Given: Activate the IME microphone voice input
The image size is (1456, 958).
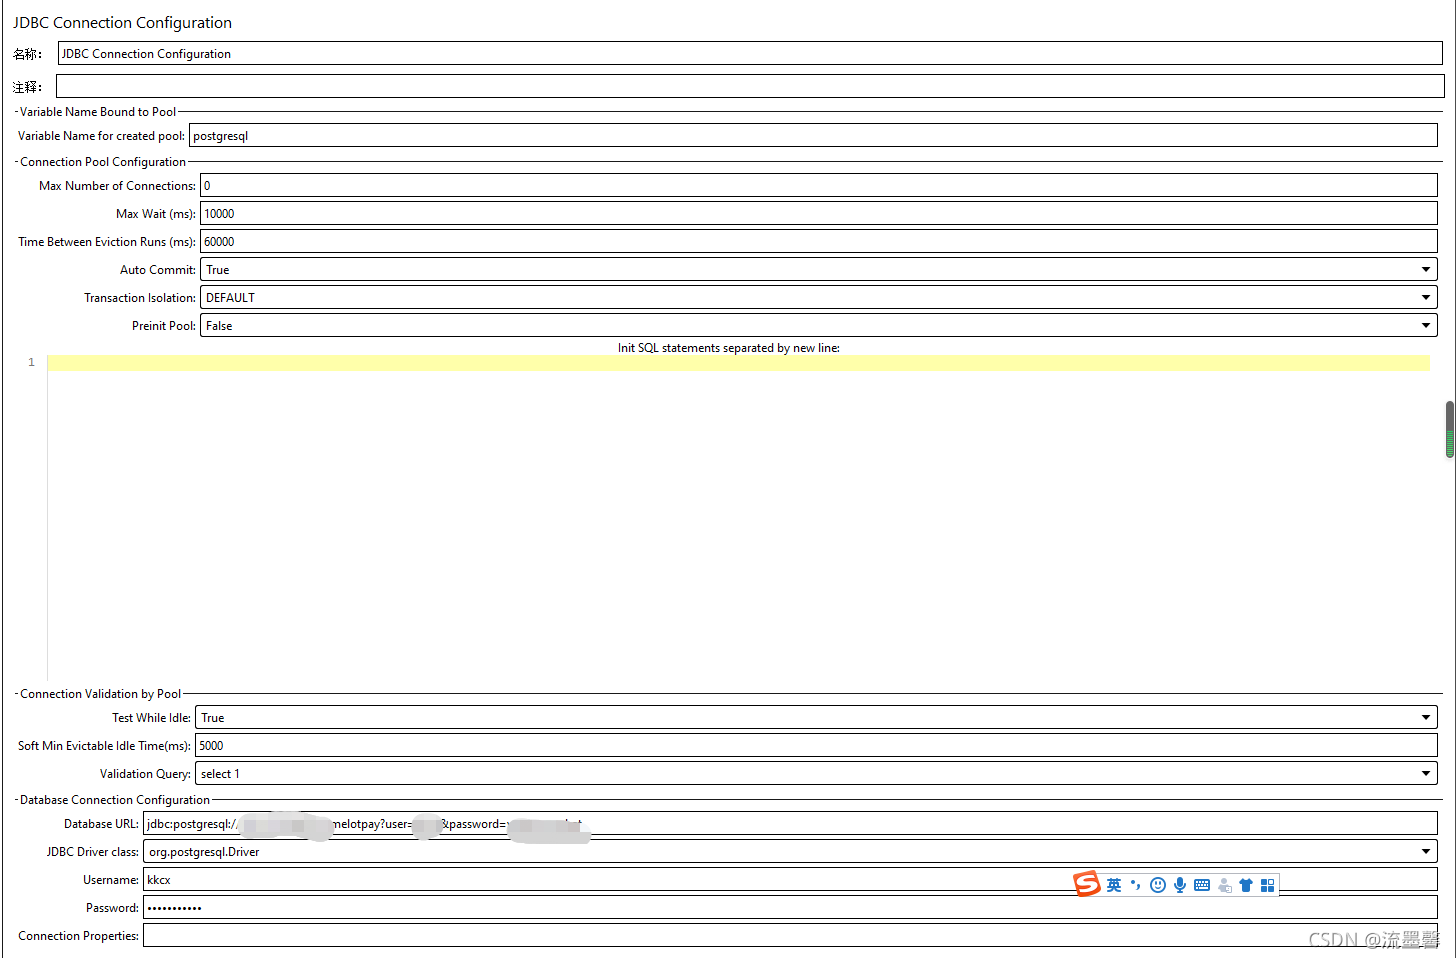Looking at the screenshot, I should (x=1180, y=885).
